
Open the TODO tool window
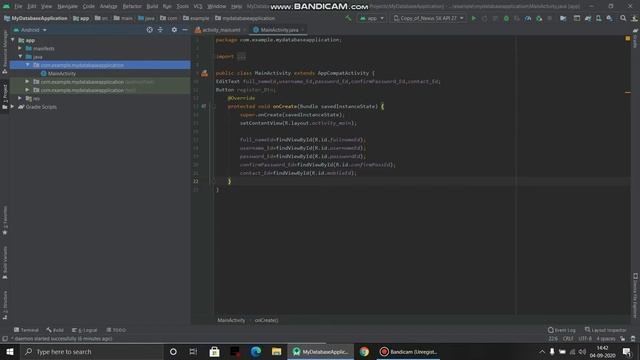pos(116,330)
